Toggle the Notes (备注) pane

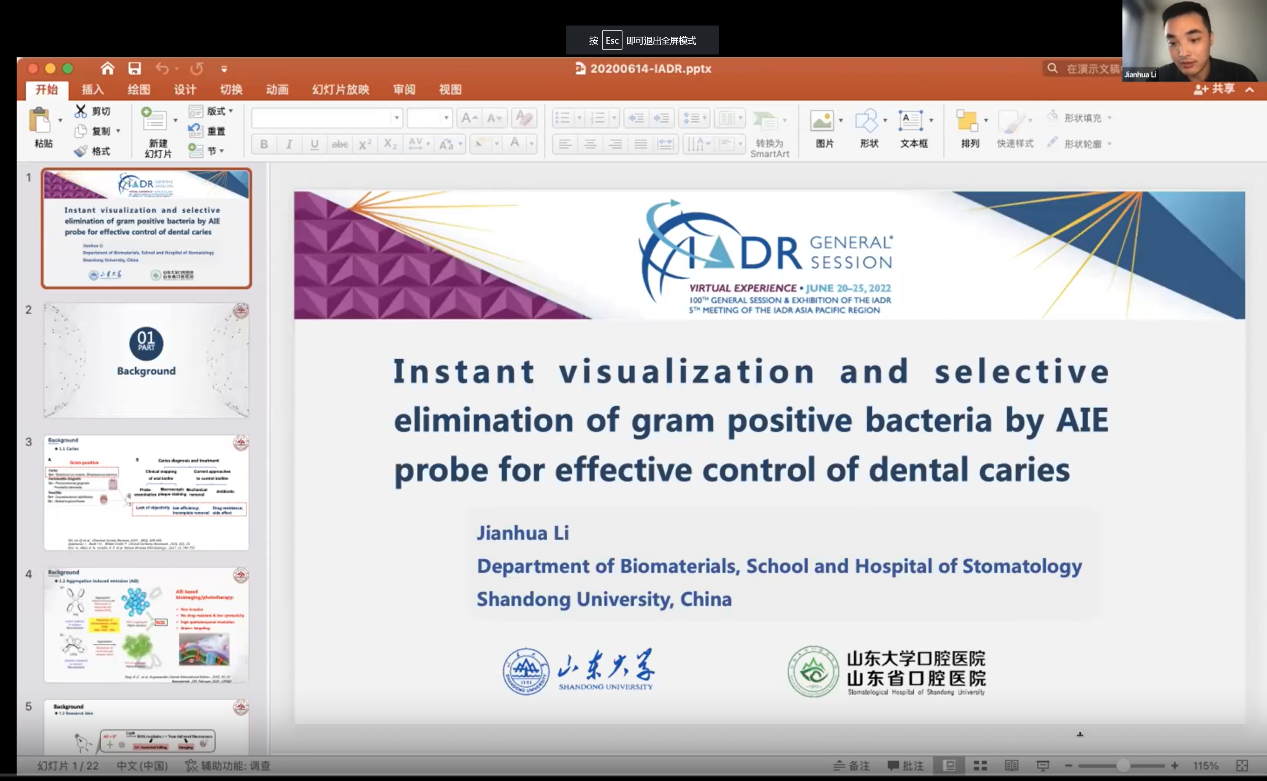pyautogui.click(x=852, y=766)
